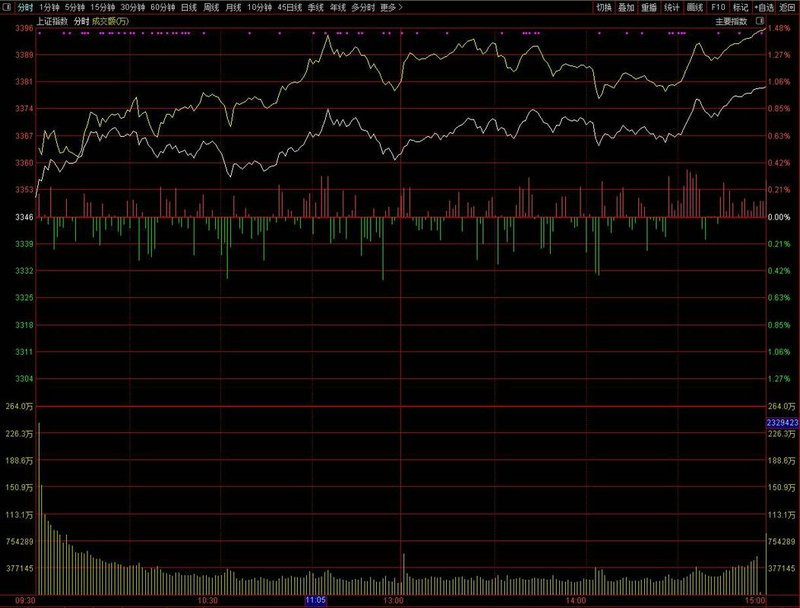Click the 标记 mark button

(740, 7)
